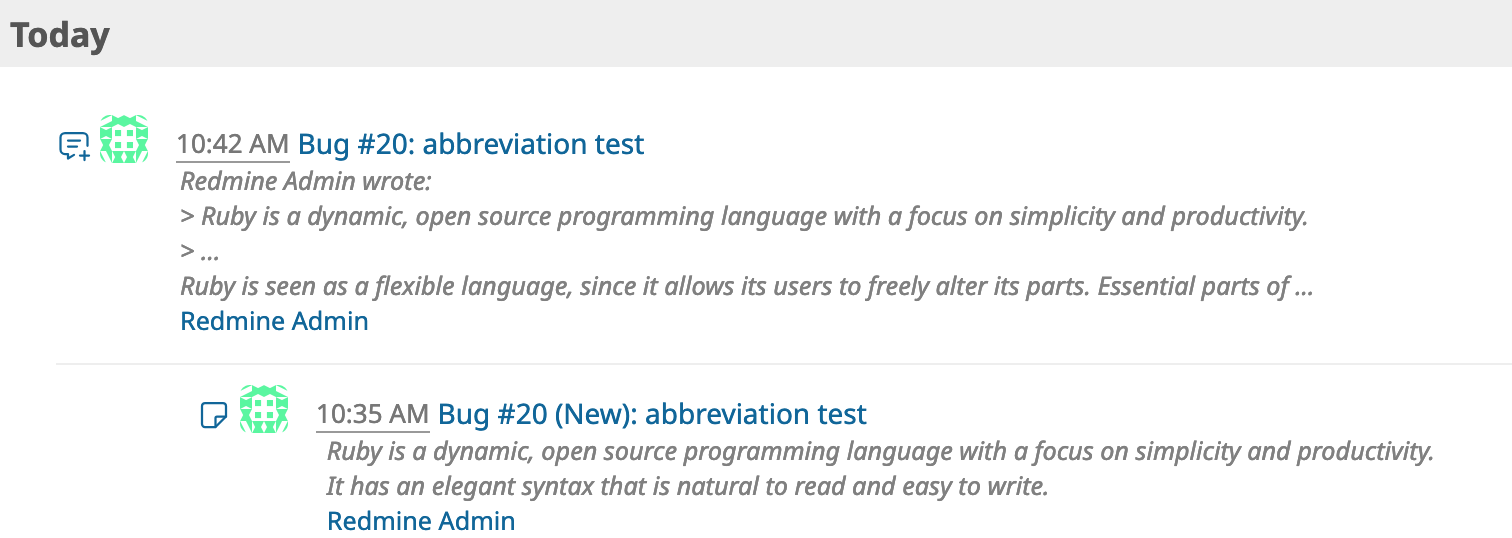Click the green avatar beside the 10:42 AM entry

coord(124,139)
